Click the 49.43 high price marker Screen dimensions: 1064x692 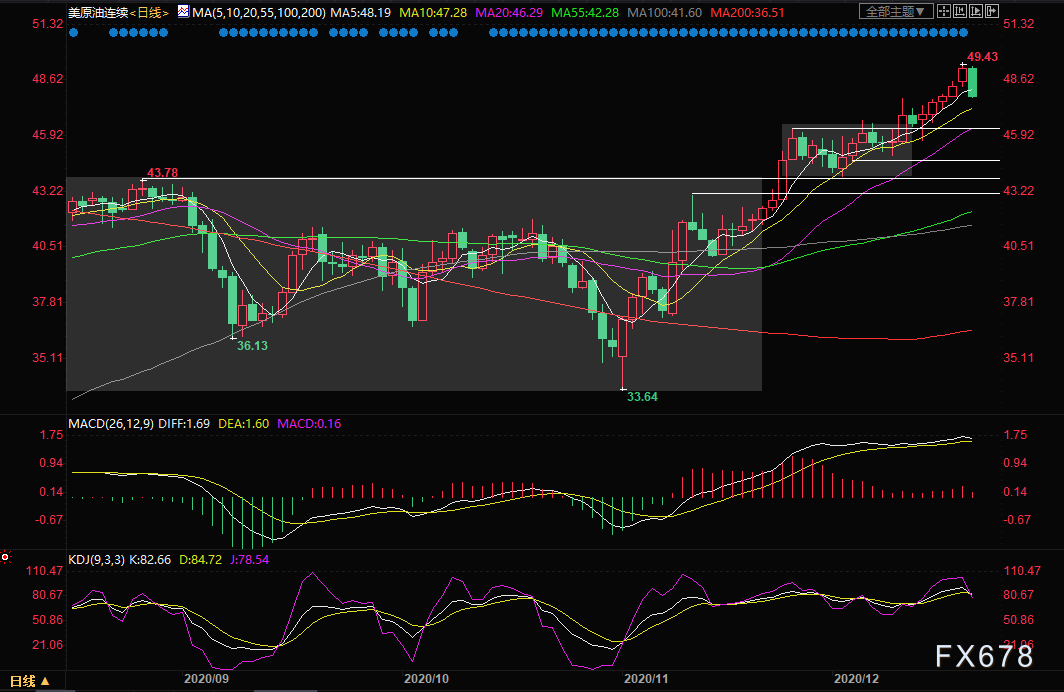[982, 57]
